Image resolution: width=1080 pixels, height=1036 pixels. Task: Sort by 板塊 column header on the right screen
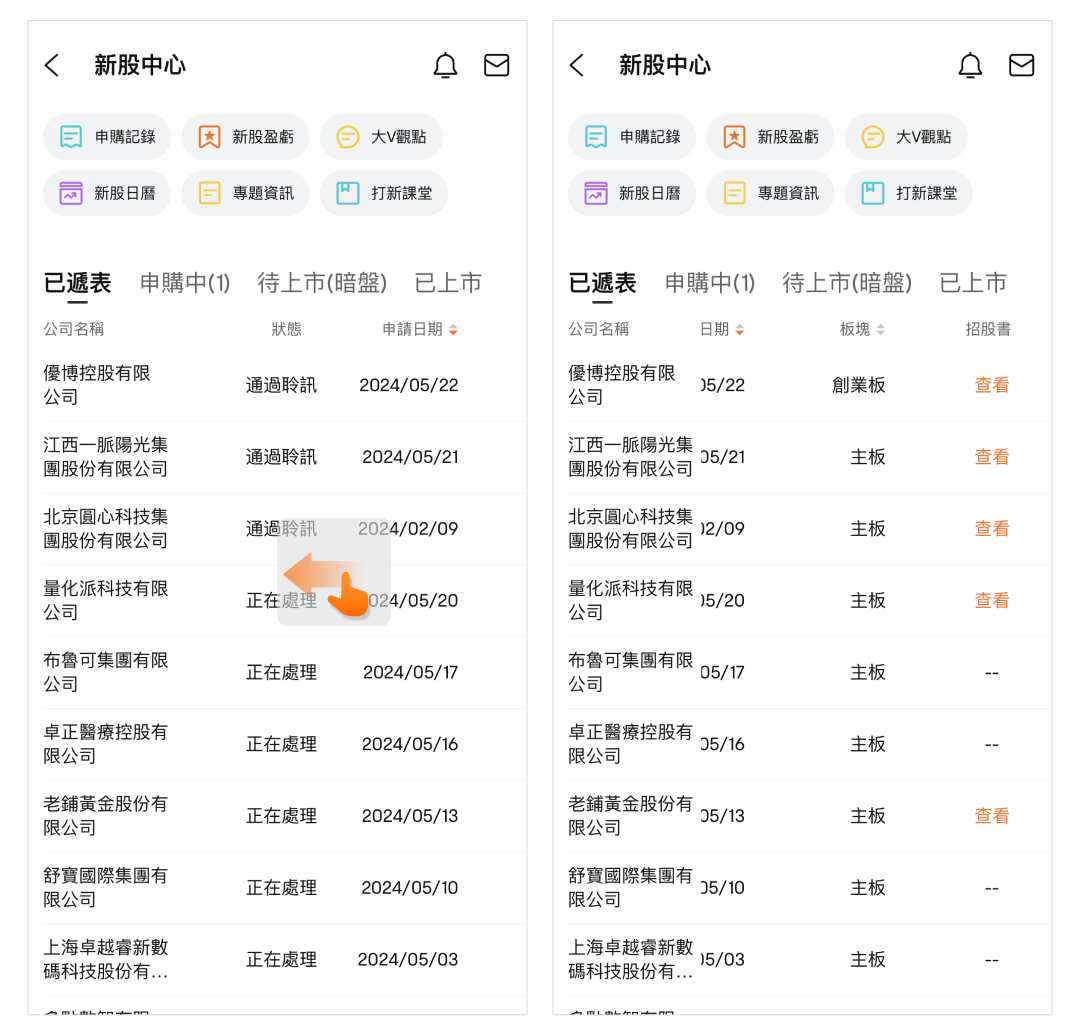862,329
